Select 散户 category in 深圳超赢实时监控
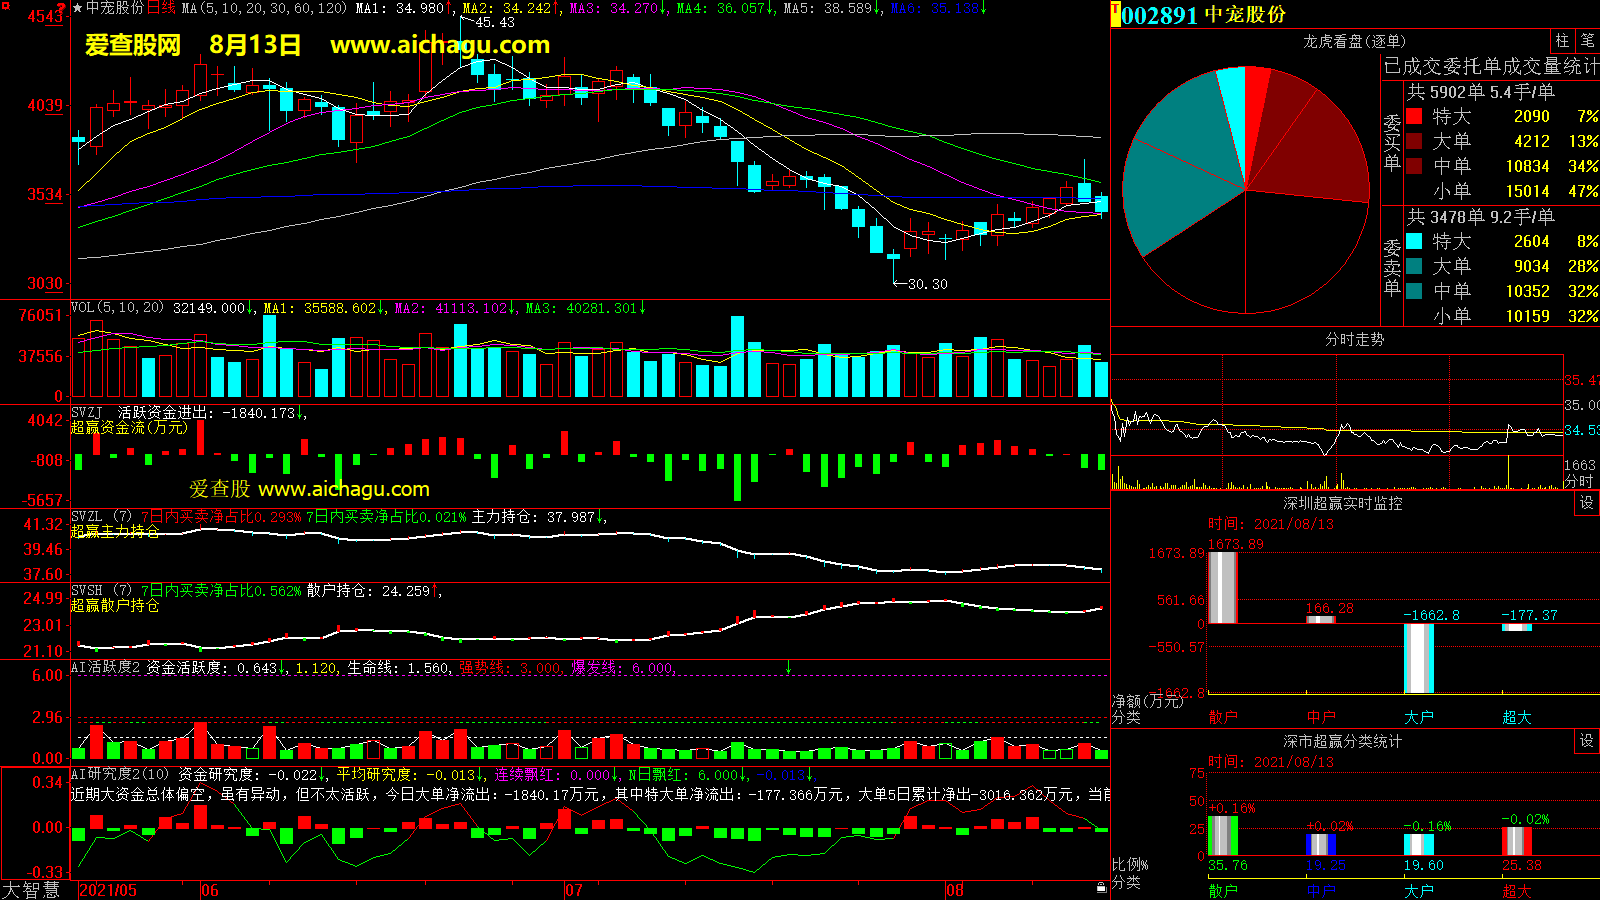Image resolution: width=1600 pixels, height=900 pixels. (x=1222, y=717)
